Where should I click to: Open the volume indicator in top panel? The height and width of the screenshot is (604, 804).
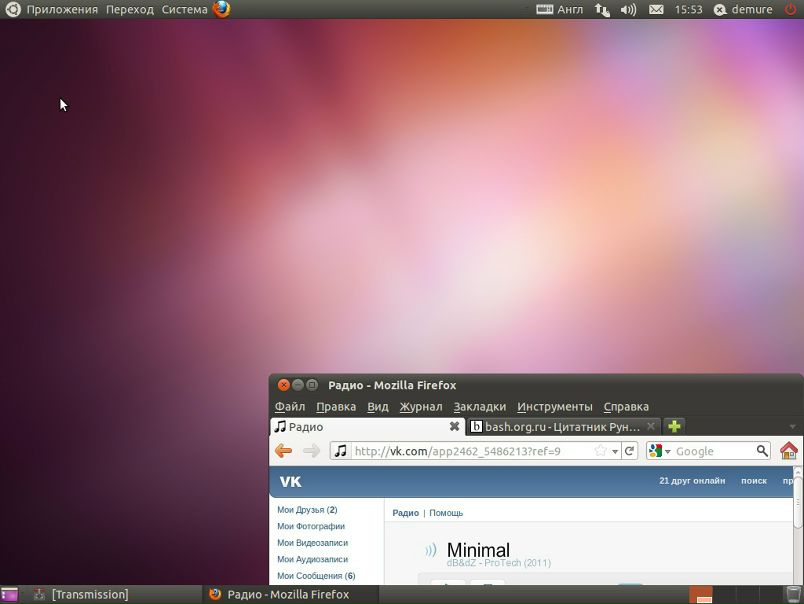[x=628, y=9]
